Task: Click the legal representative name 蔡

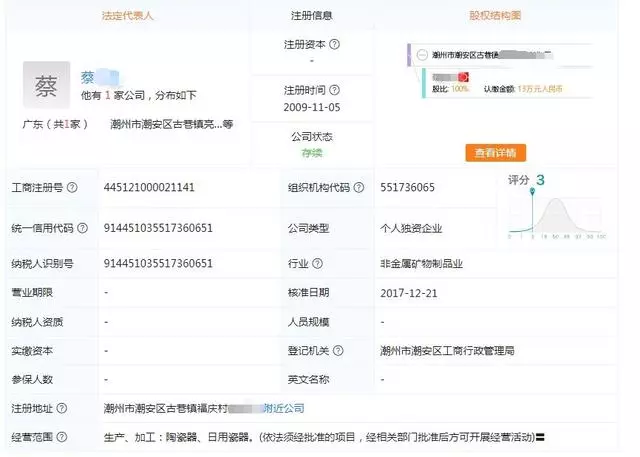Action: [x=87, y=78]
